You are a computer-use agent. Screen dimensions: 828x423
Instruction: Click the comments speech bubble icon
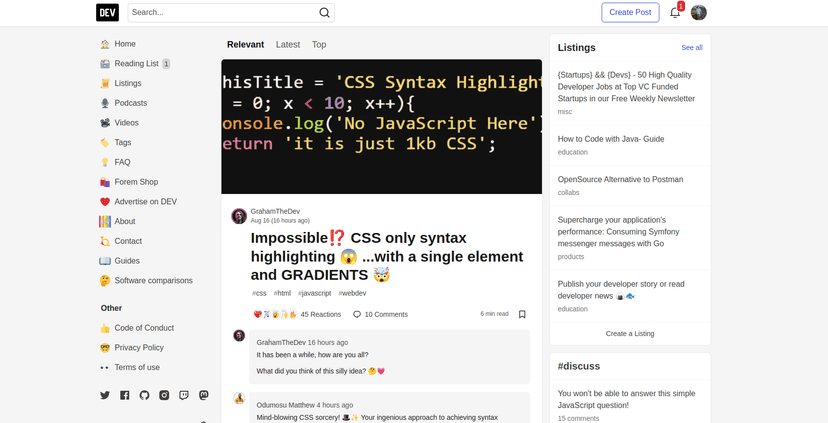tap(357, 314)
